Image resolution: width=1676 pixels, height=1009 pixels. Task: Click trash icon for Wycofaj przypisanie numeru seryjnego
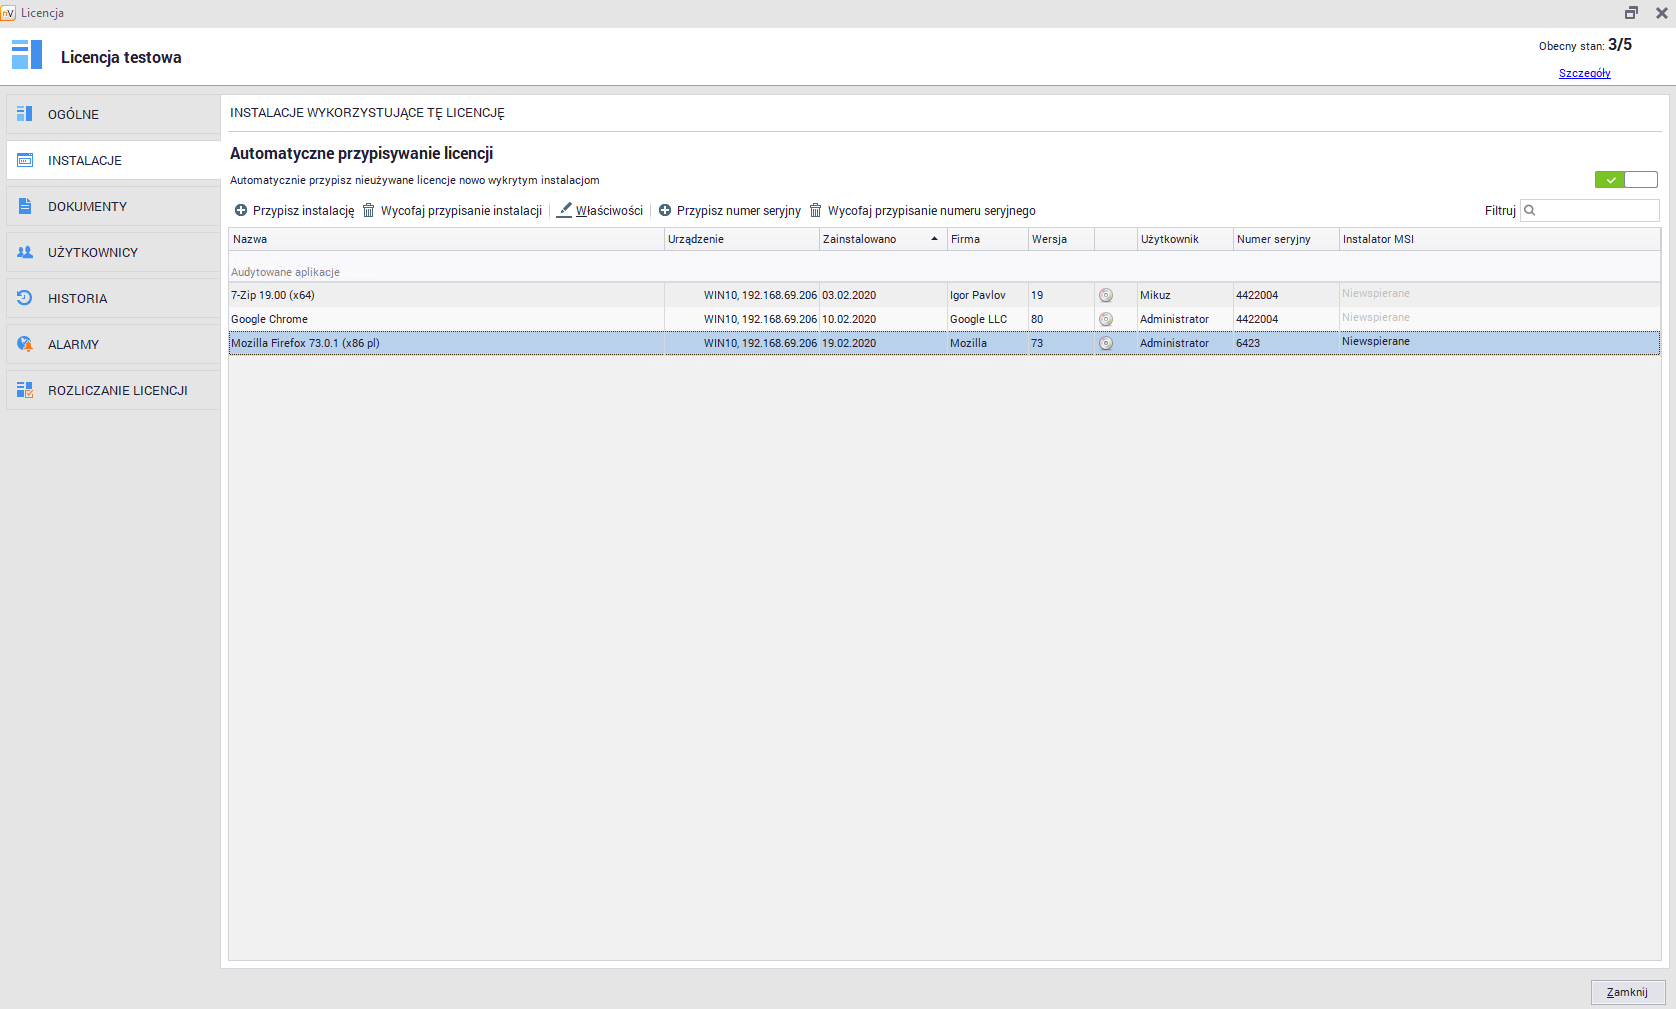tap(815, 211)
